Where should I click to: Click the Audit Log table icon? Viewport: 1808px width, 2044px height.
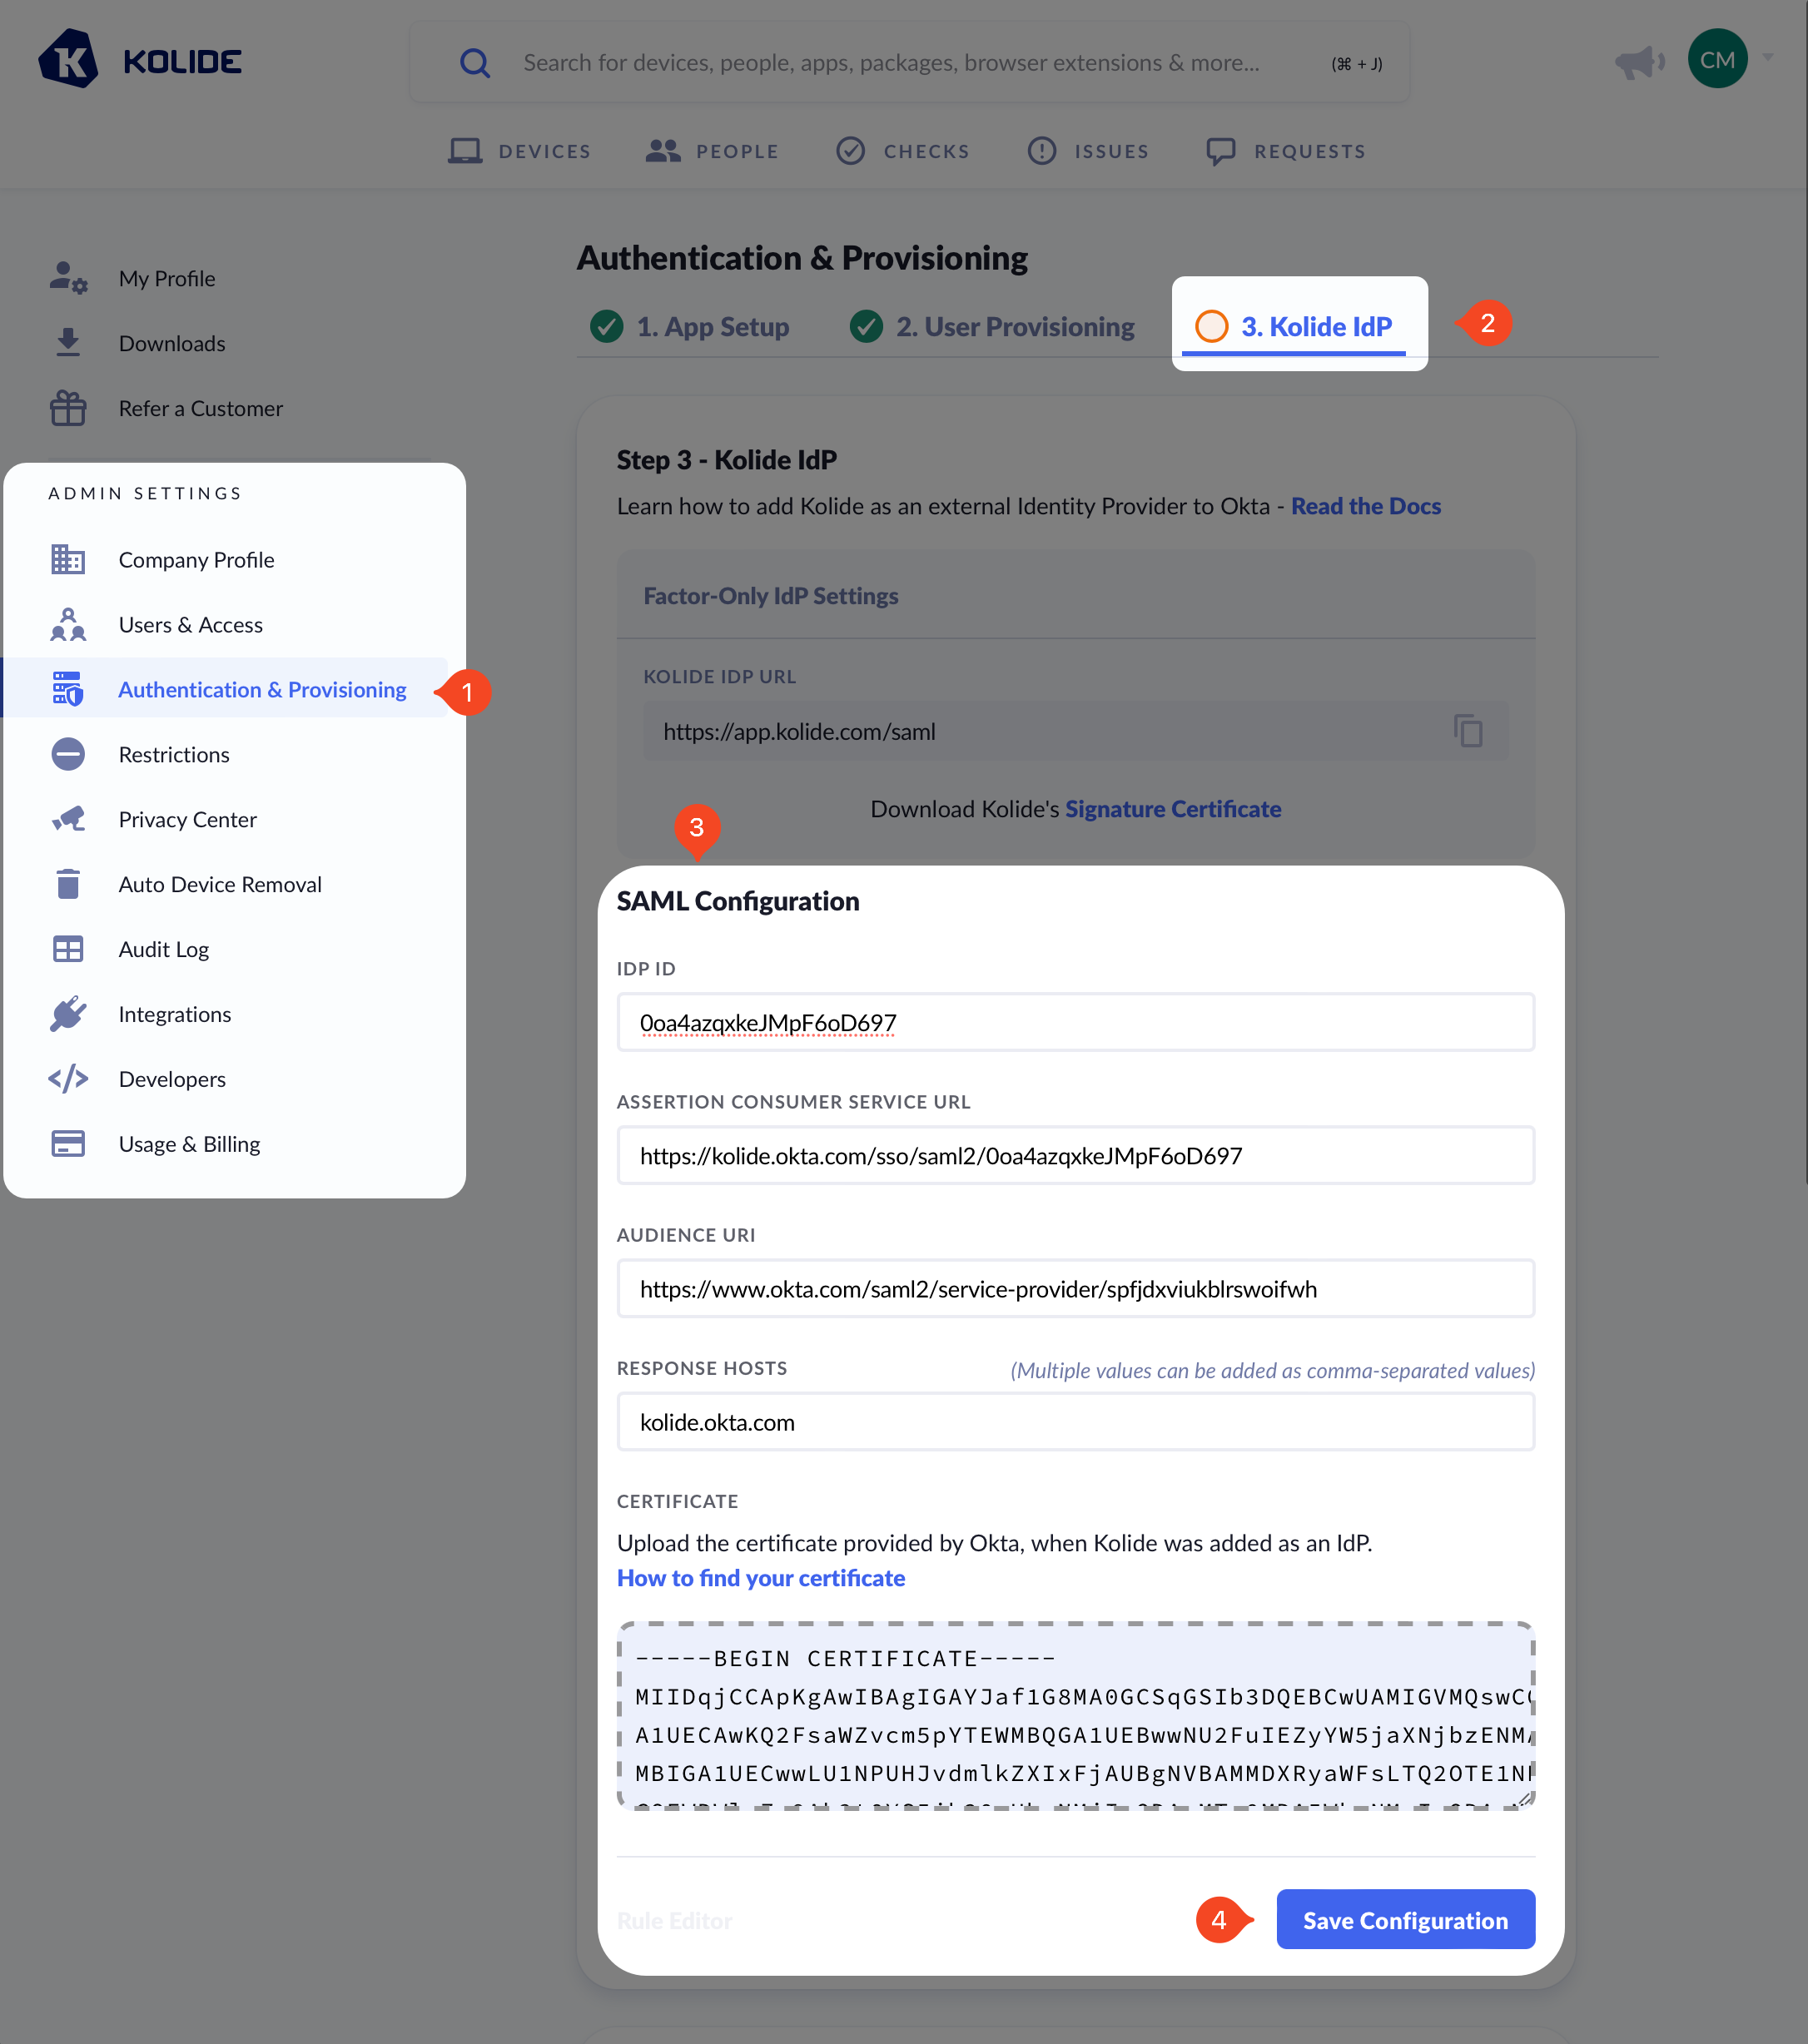tap(68, 949)
